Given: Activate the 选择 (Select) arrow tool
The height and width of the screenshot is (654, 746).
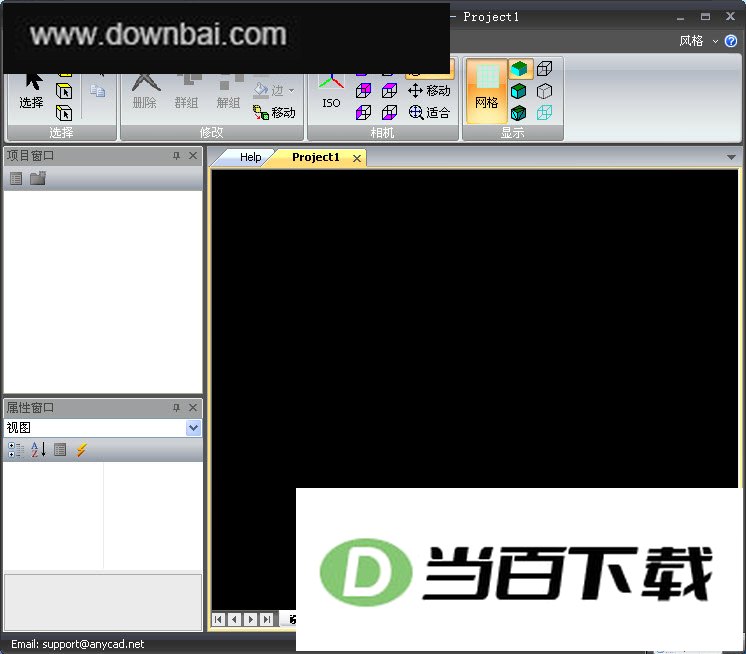Looking at the screenshot, I should tap(31, 92).
